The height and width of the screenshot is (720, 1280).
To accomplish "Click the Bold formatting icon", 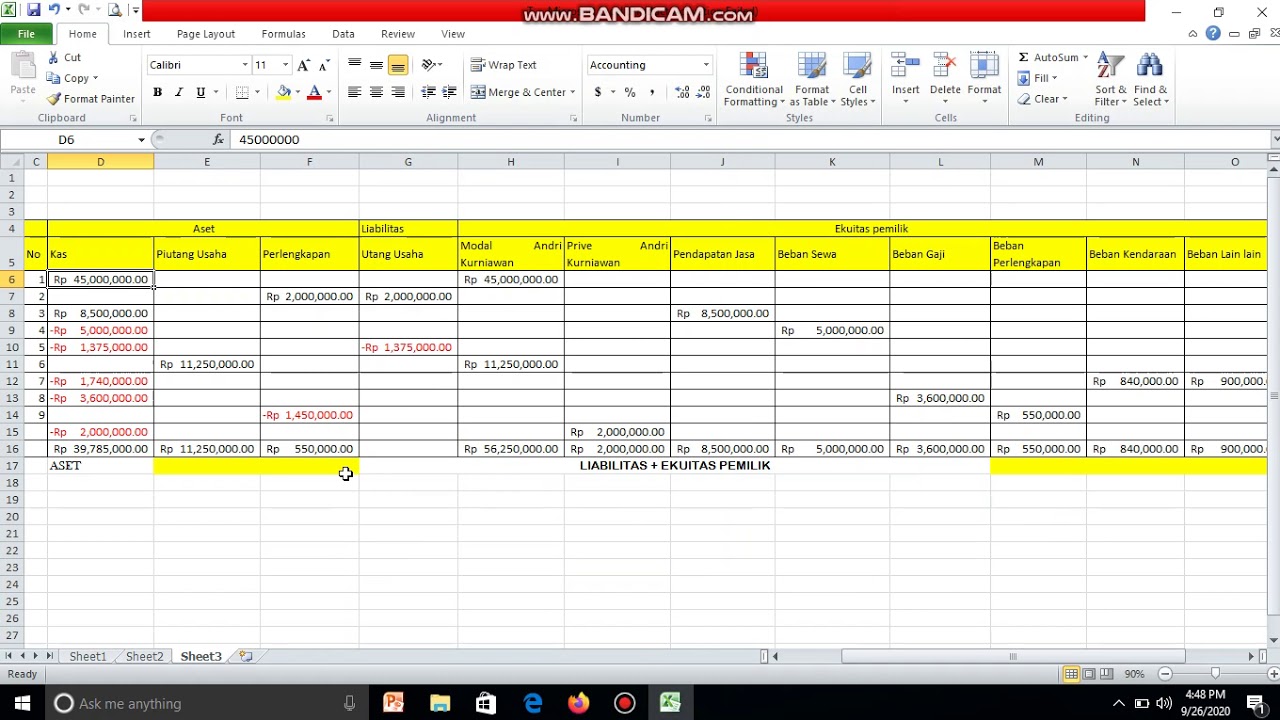I will pyautogui.click(x=157, y=92).
